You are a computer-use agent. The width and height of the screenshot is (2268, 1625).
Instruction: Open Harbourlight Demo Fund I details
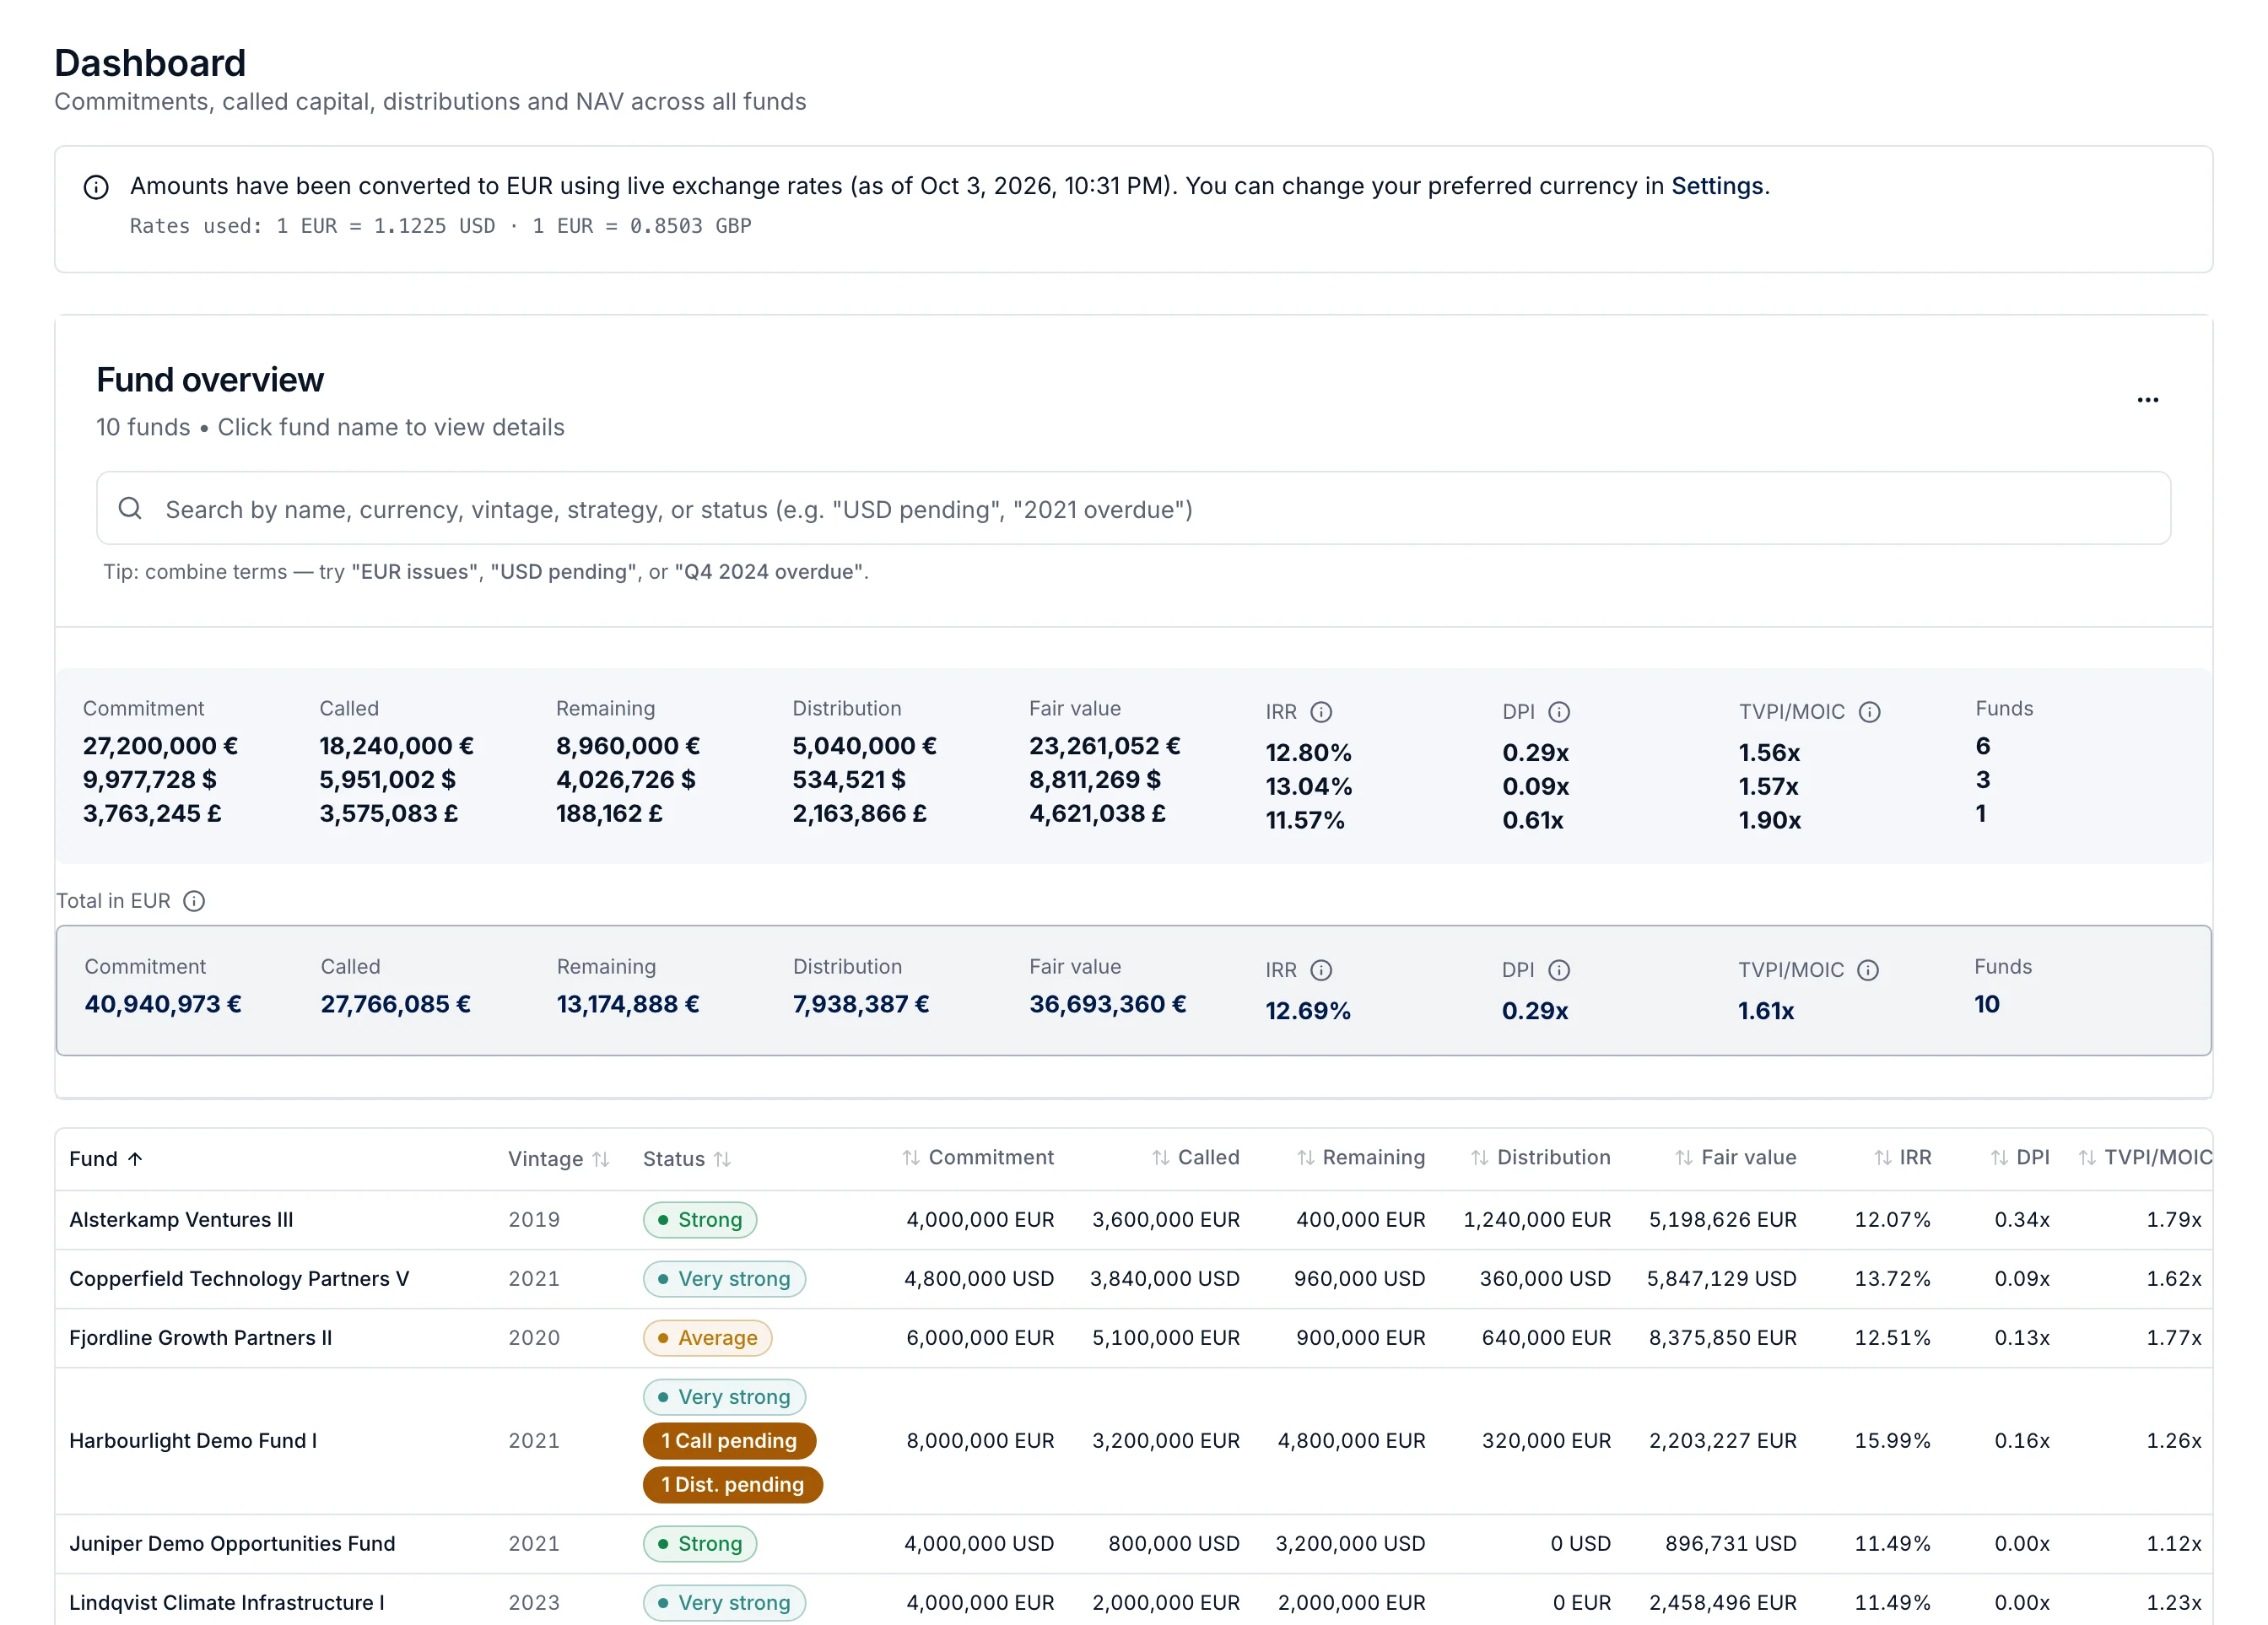tap(193, 1440)
